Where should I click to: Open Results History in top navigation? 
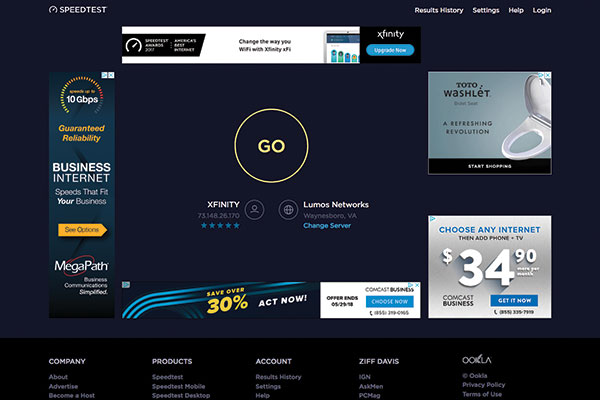click(439, 10)
